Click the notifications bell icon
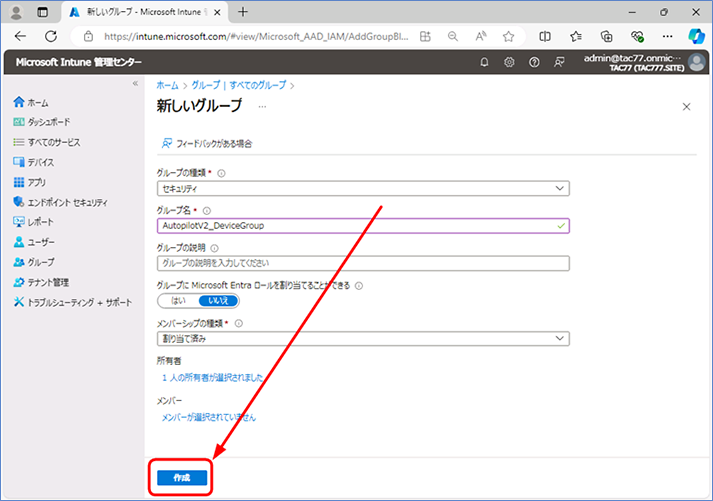 tap(484, 62)
